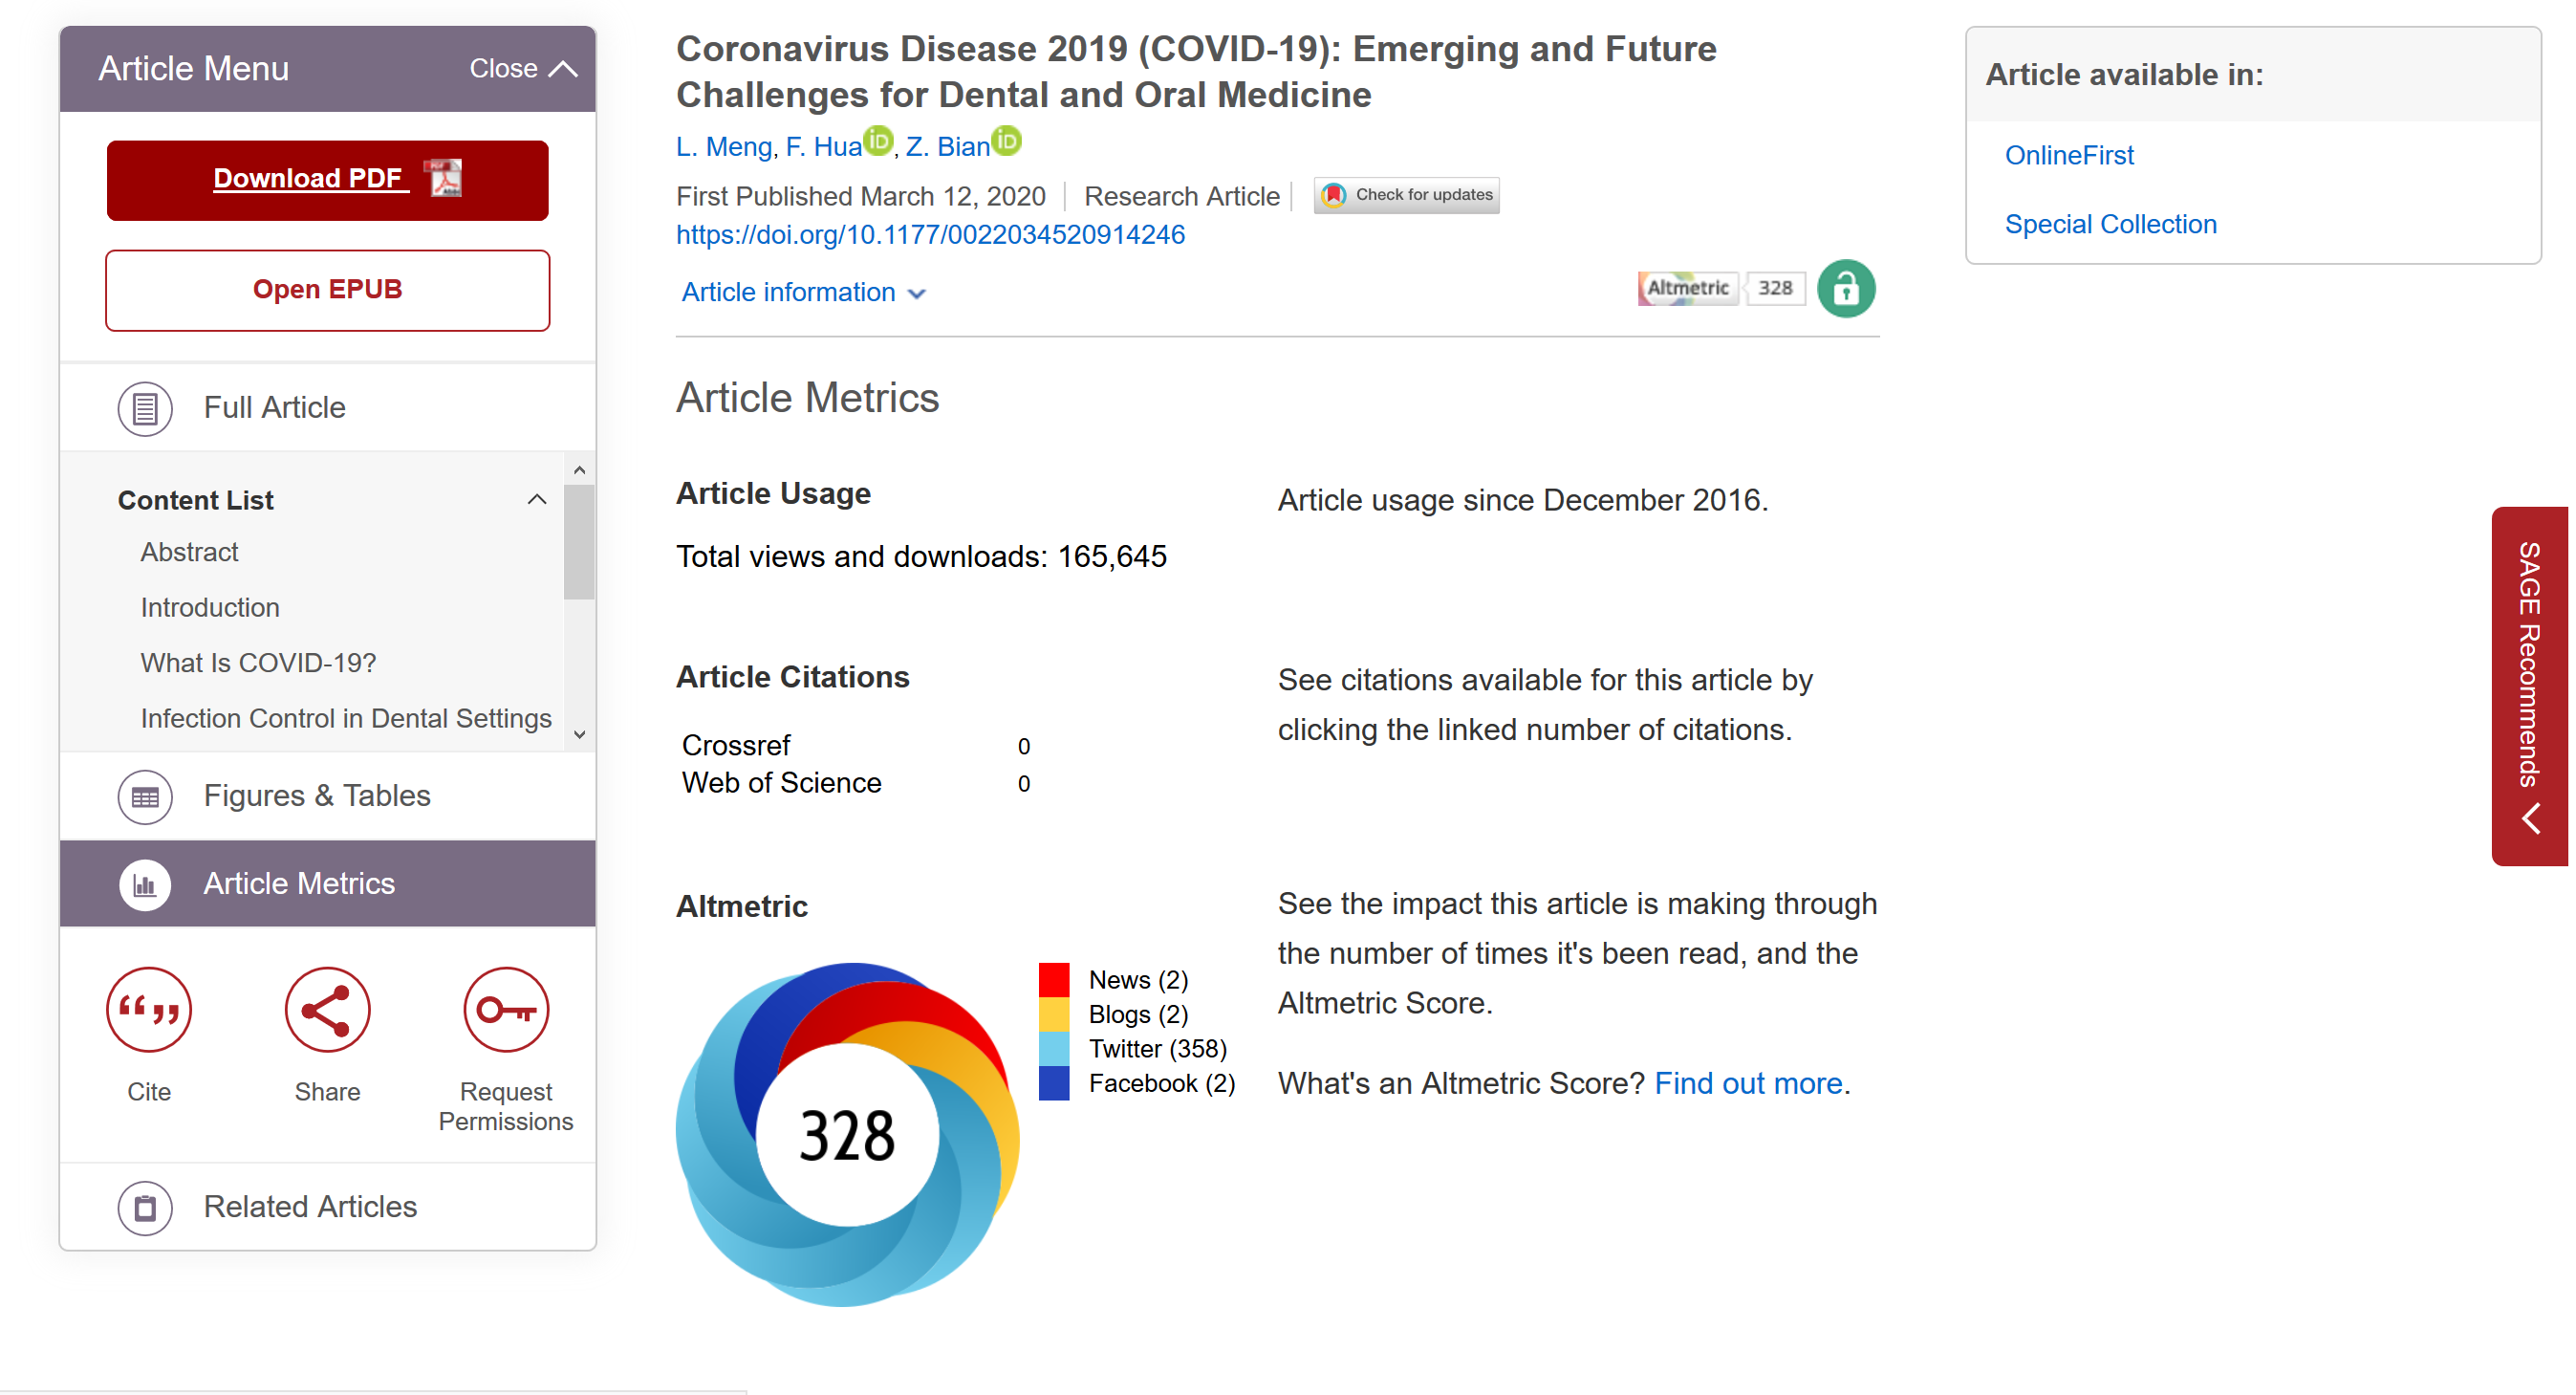Click the Cite label text

click(x=149, y=1092)
